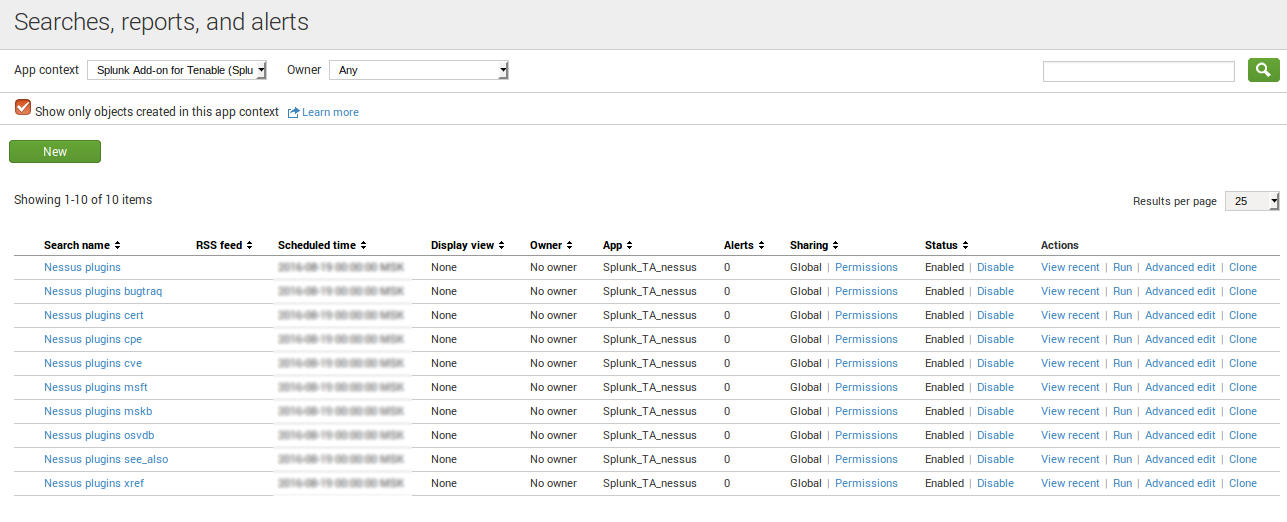Run the Nessus plugins search
The height and width of the screenshot is (522, 1287).
[x=1122, y=268]
